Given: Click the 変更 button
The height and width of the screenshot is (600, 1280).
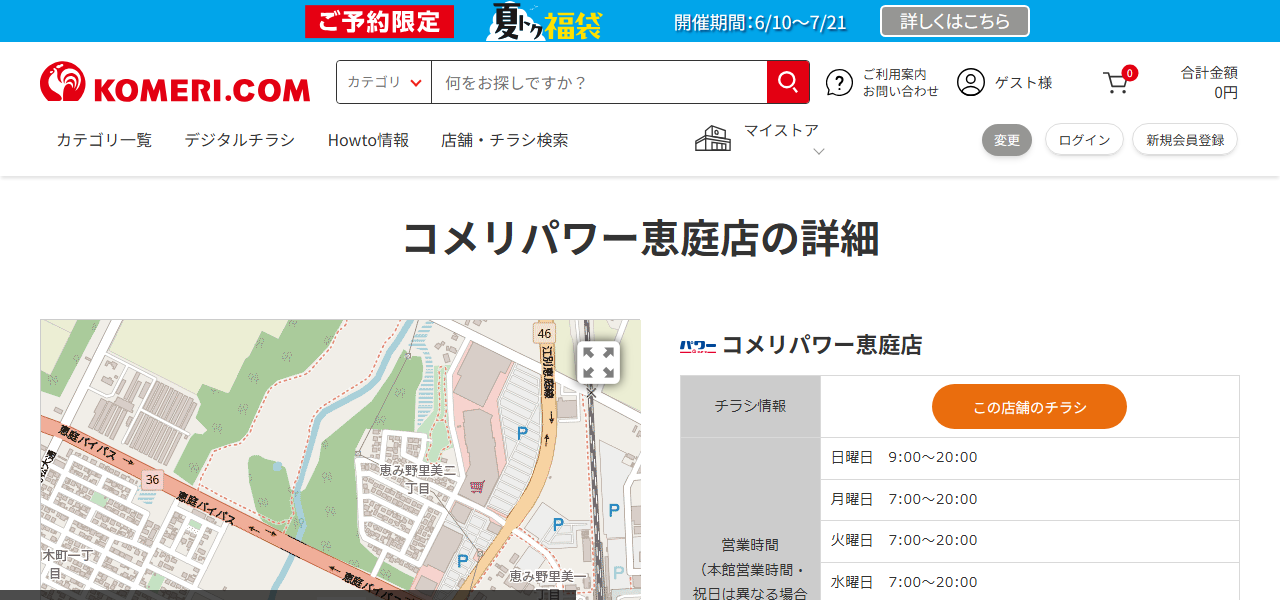Looking at the screenshot, I should pos(1007,140).
